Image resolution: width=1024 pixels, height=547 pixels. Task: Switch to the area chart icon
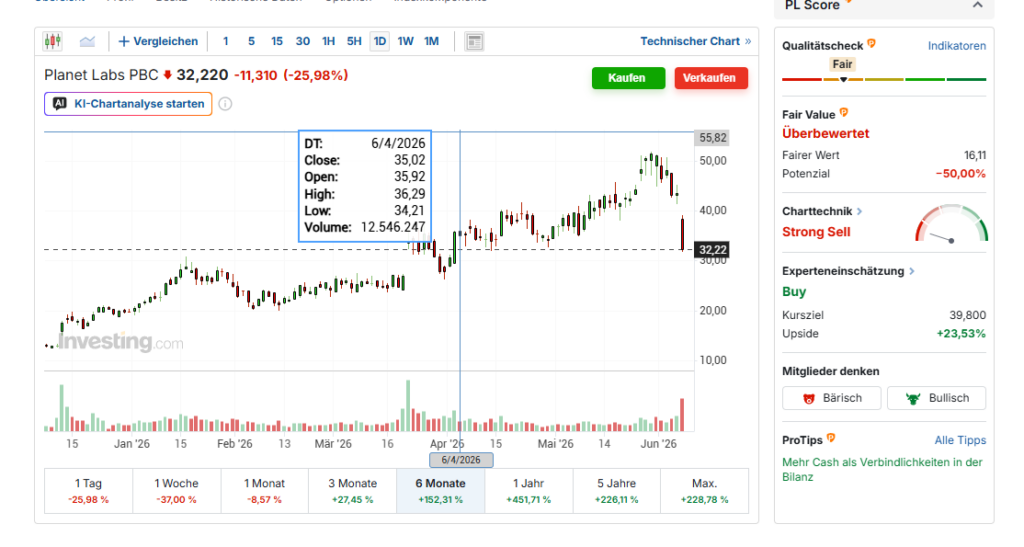click(x=88, y=41)
